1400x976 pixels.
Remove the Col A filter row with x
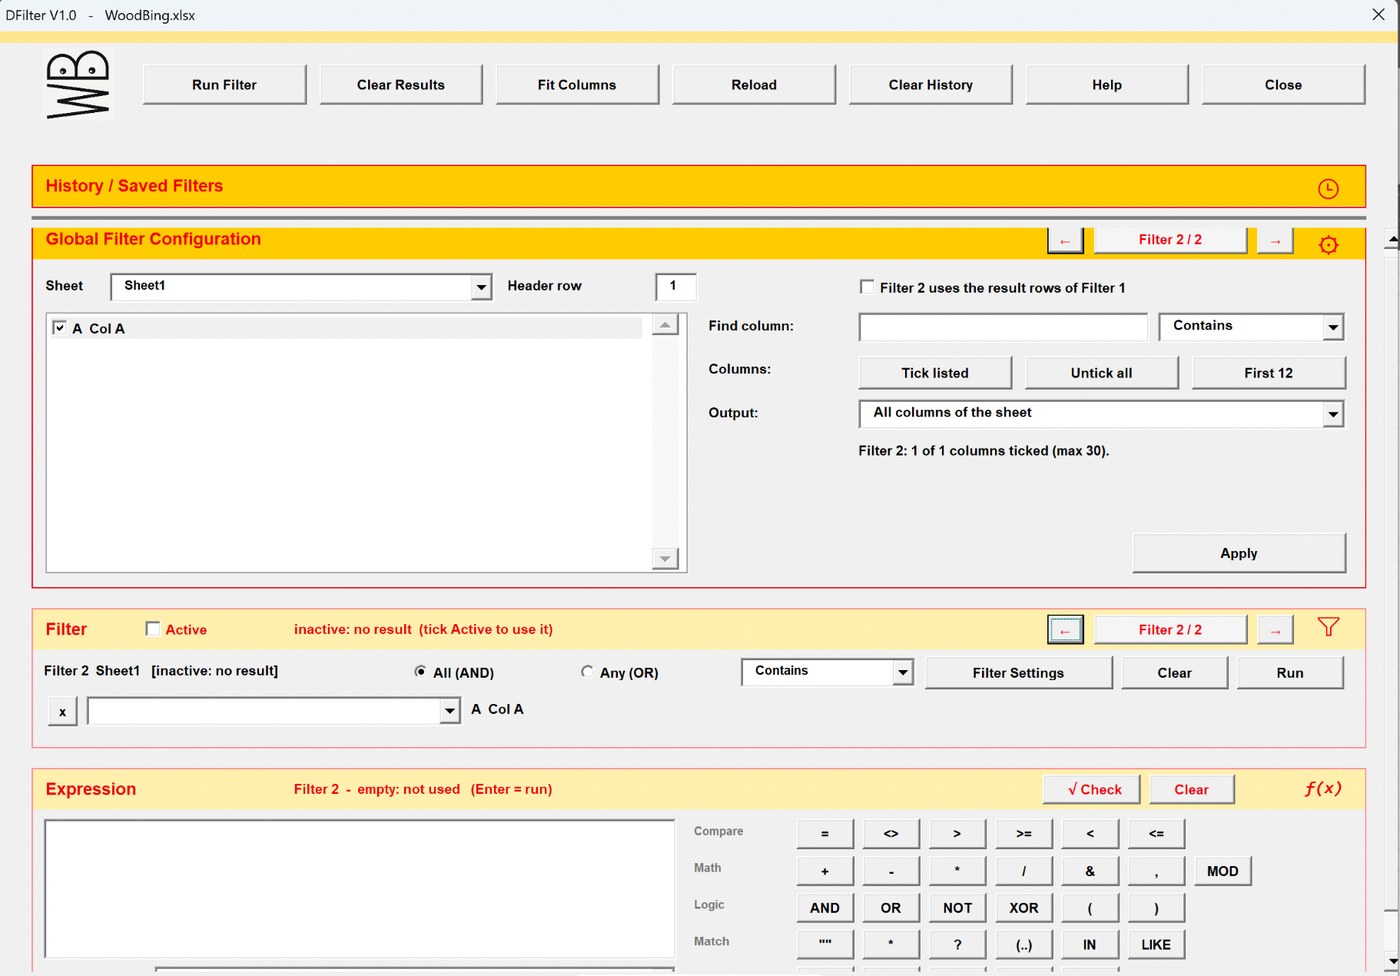tap(63, 712)
